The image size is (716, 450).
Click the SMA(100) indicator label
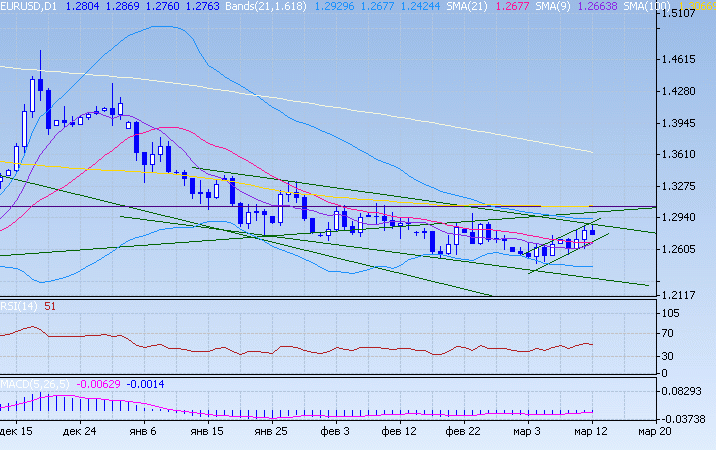(642, 6)
